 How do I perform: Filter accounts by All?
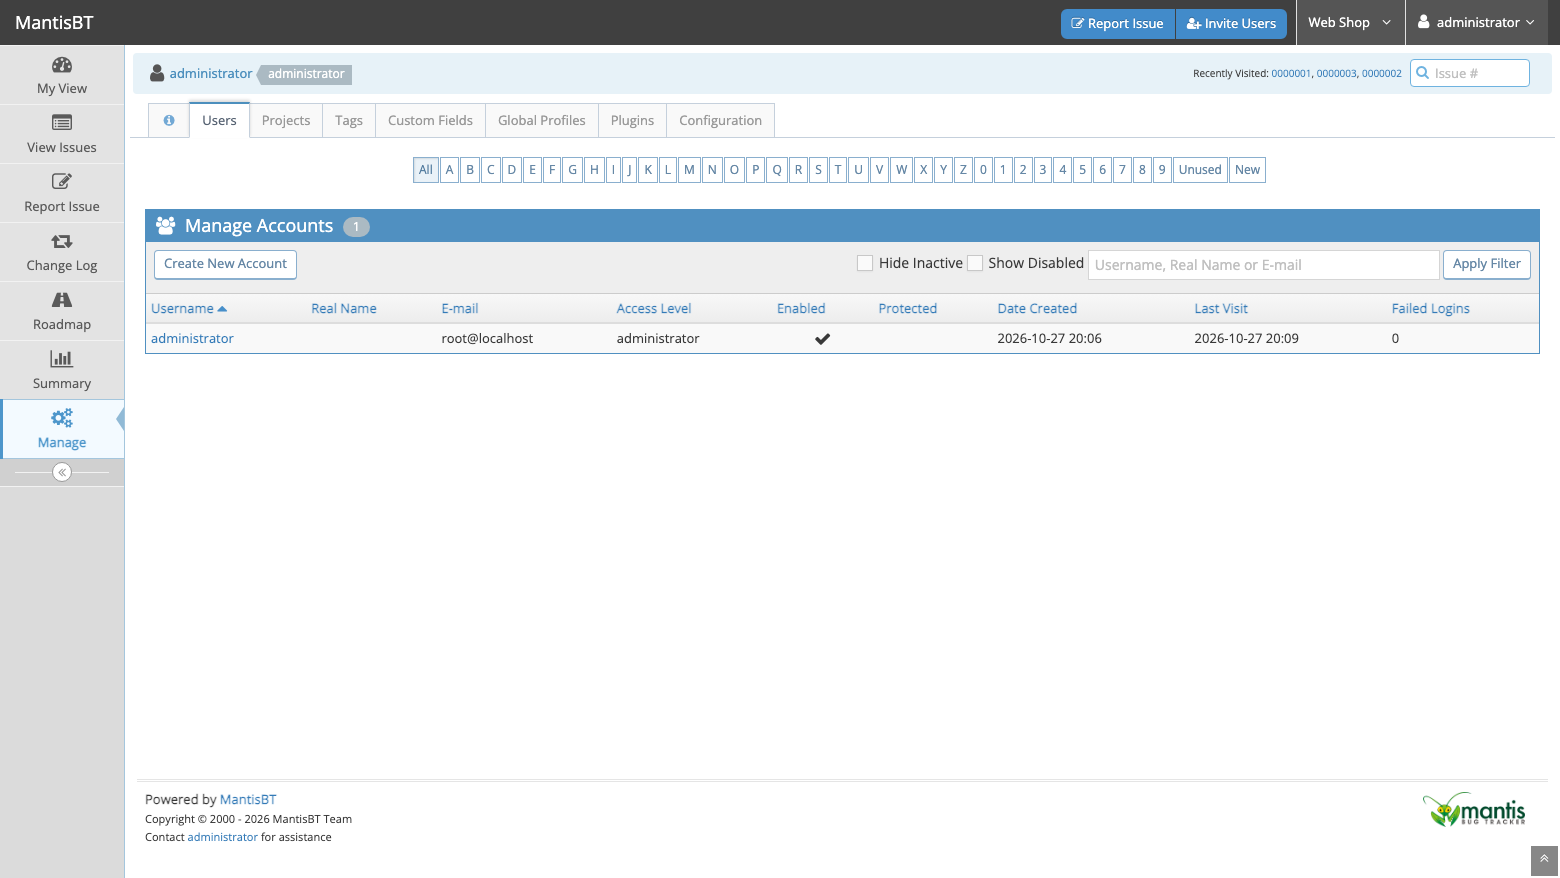[426, 170]
